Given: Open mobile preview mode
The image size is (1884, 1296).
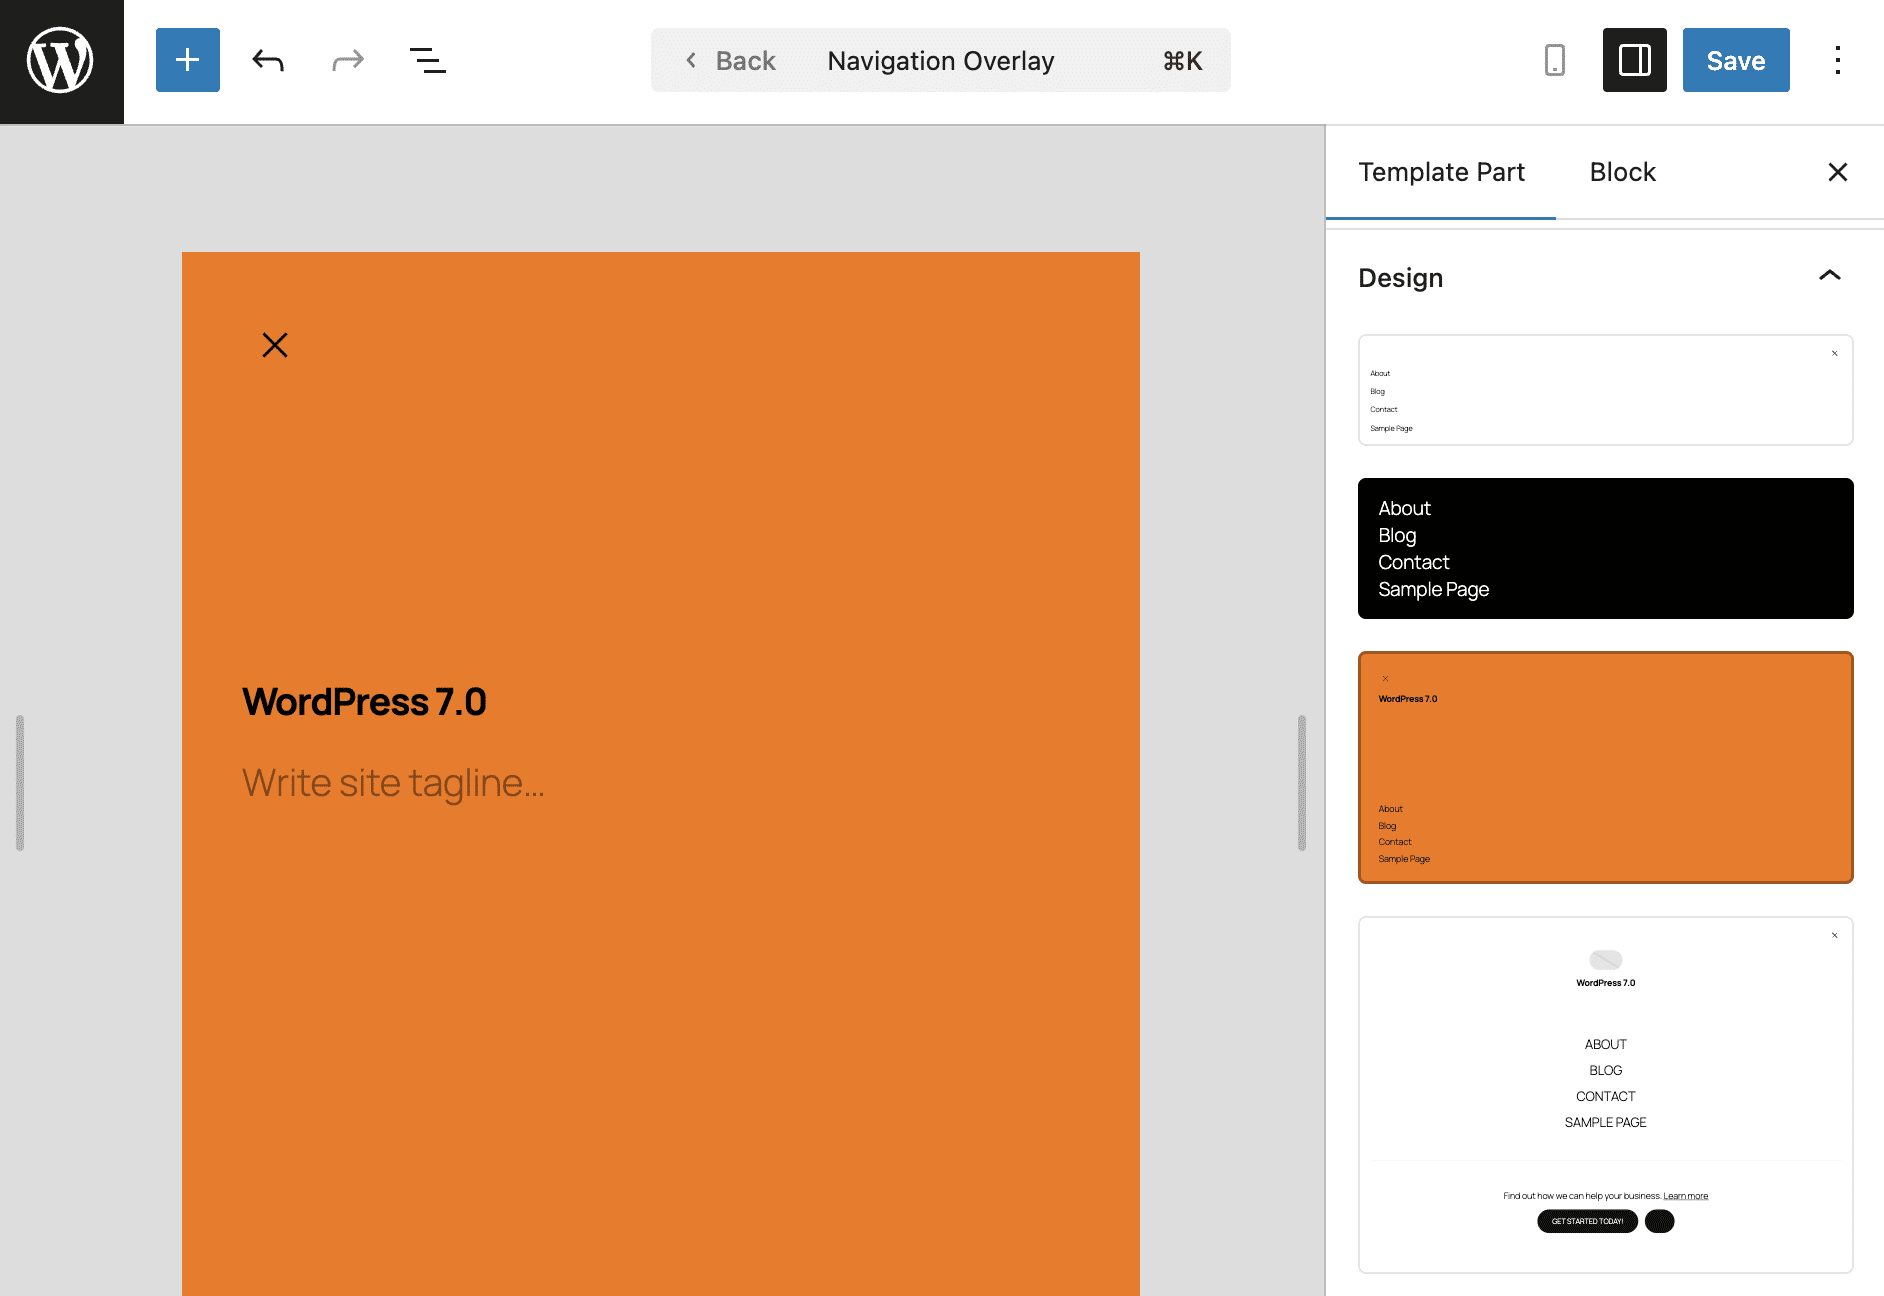Looking at the screenshot, I should (1555, 60).
